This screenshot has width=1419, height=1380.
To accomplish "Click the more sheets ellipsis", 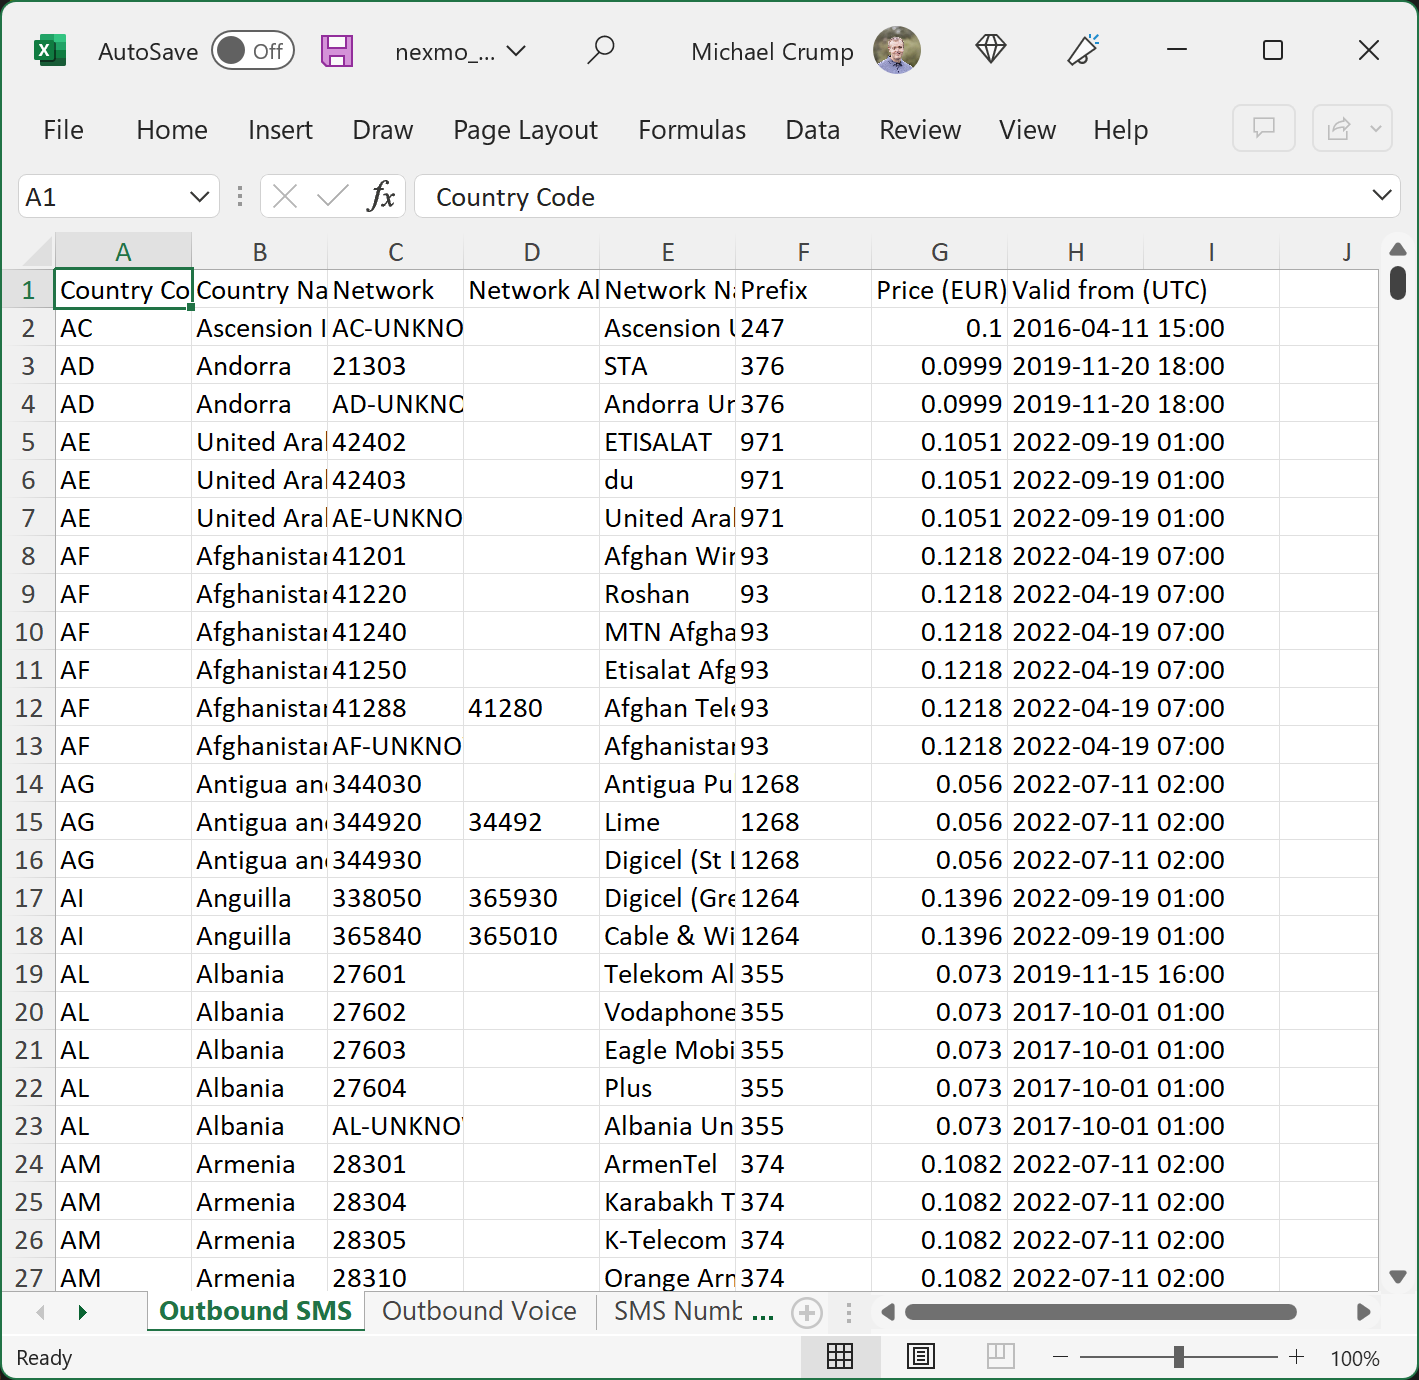I will point(763,1316).
